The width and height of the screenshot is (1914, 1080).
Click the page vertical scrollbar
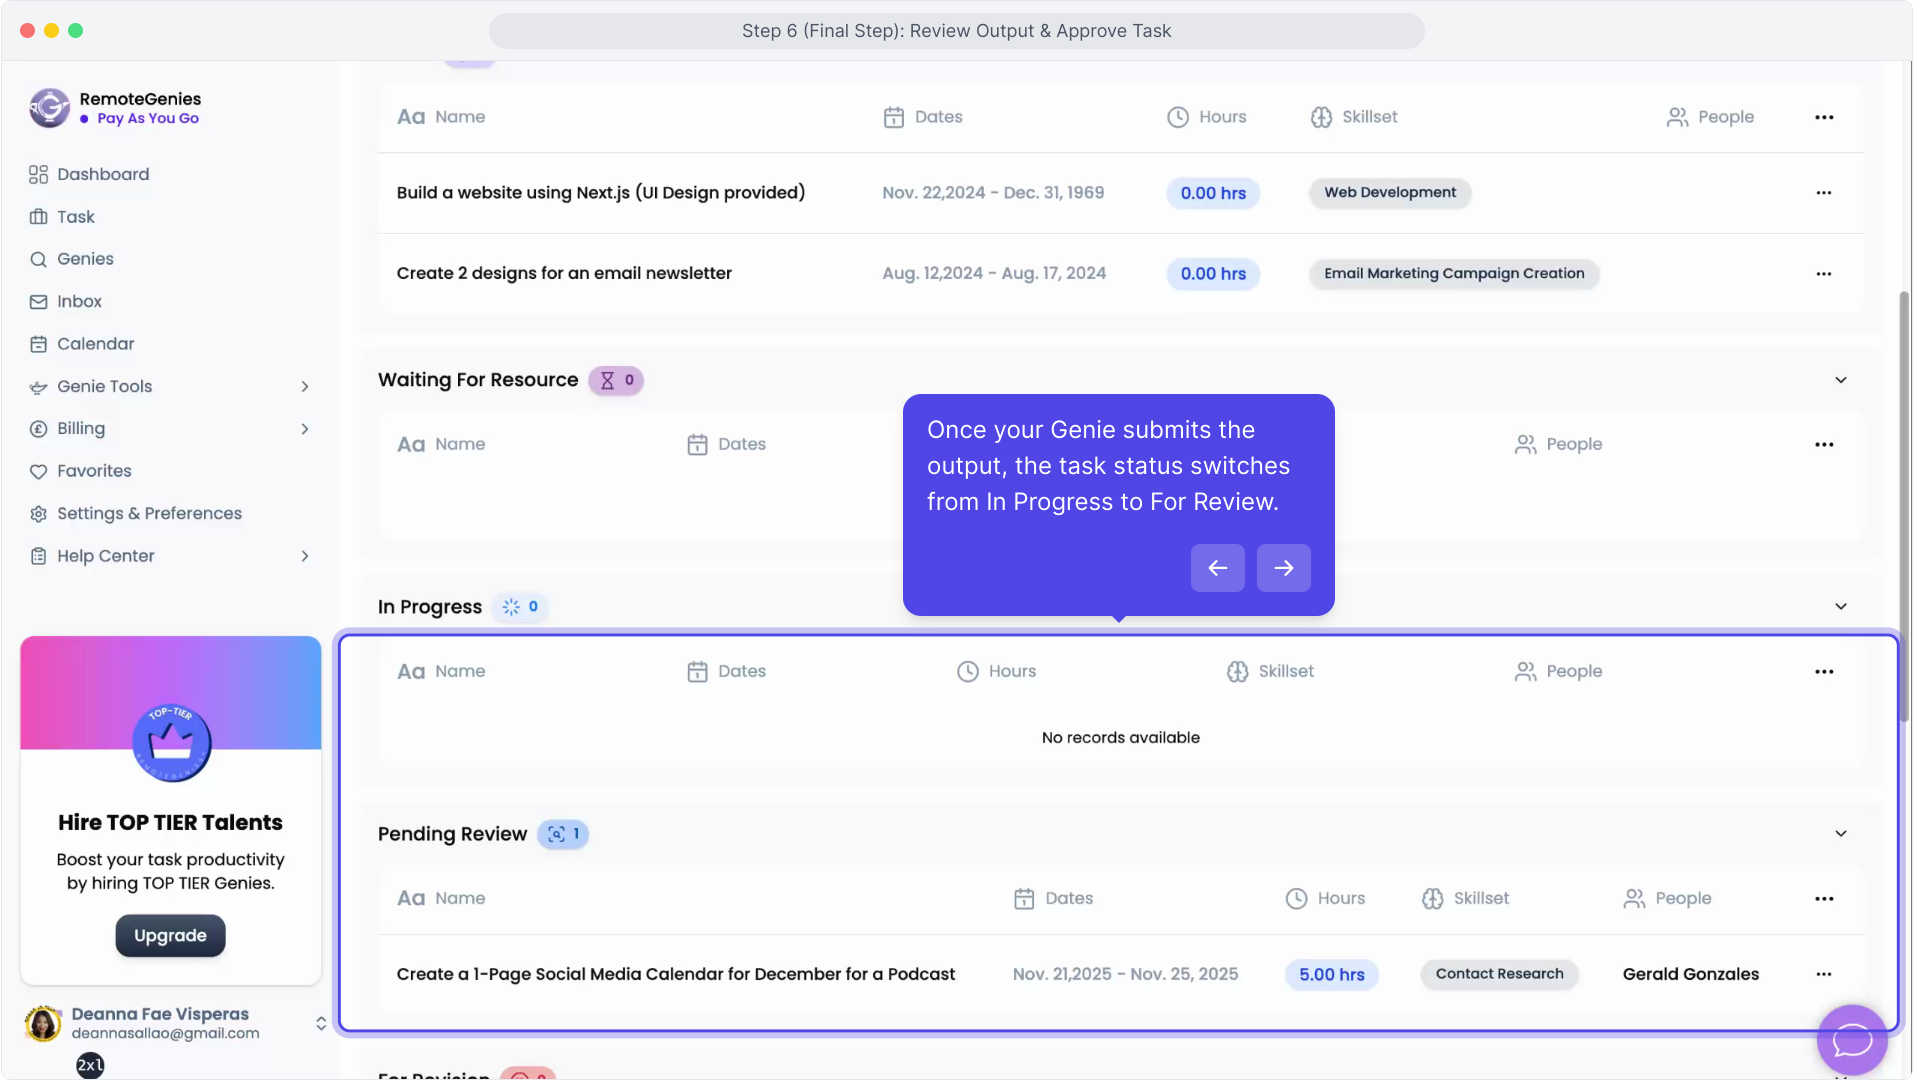[1904, 505]
